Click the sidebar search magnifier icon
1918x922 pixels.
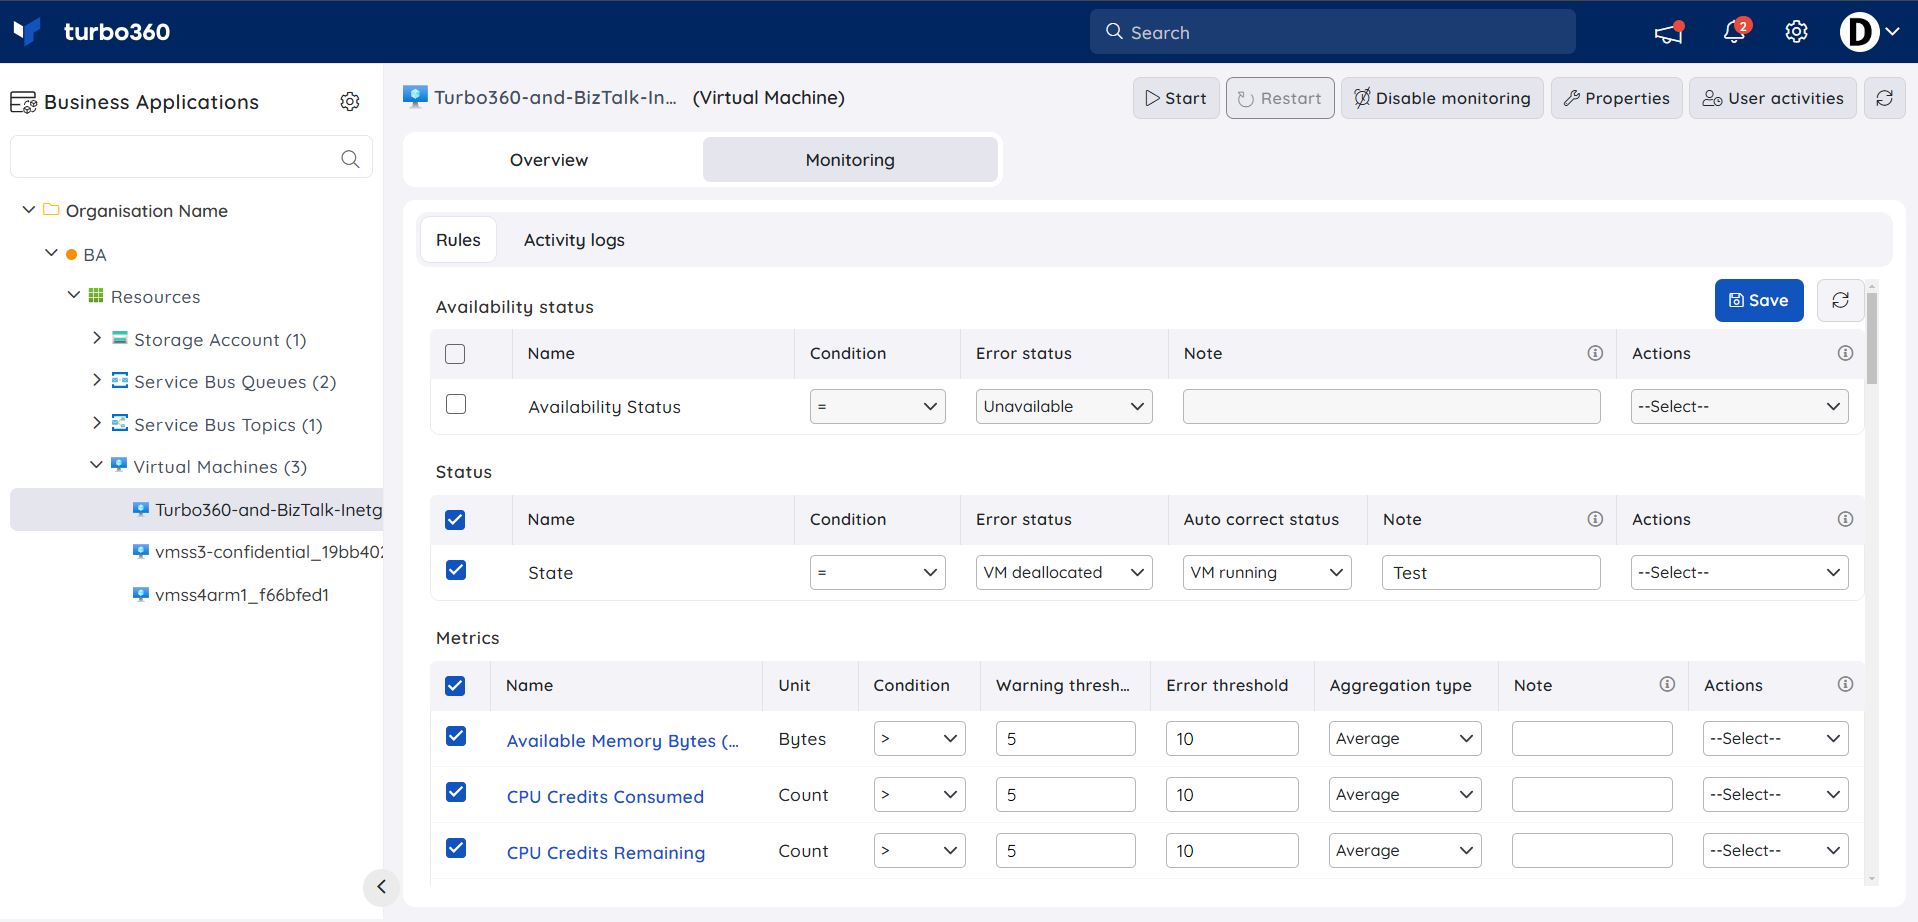click(x=350, y=159)
